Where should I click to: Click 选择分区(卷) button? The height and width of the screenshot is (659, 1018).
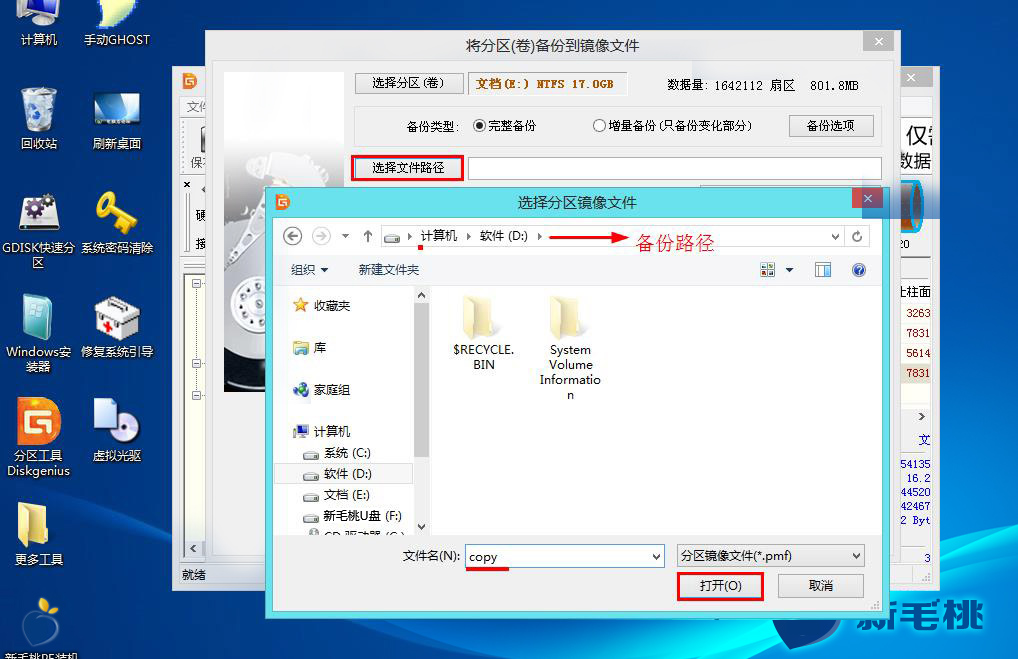[x=408, y=83]
